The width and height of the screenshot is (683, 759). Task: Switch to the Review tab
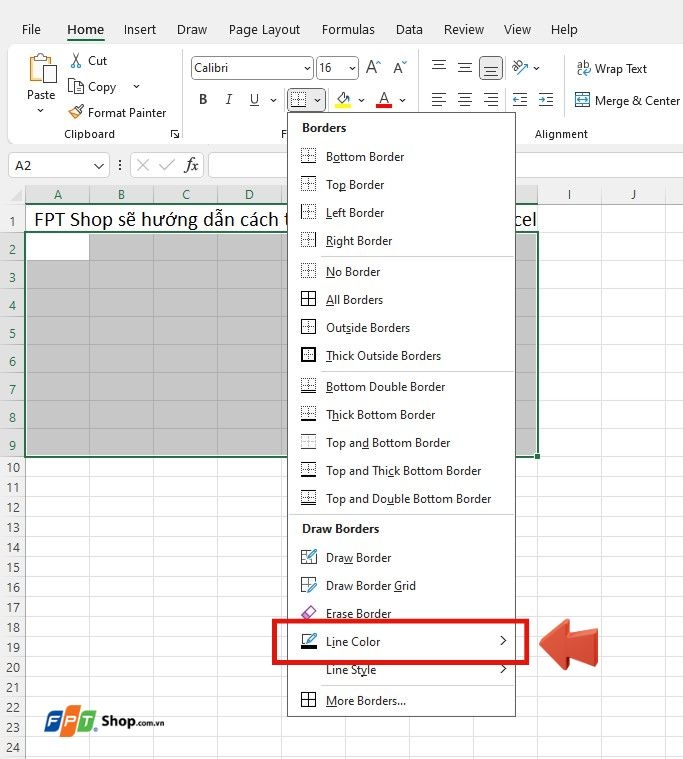[464, 30]
